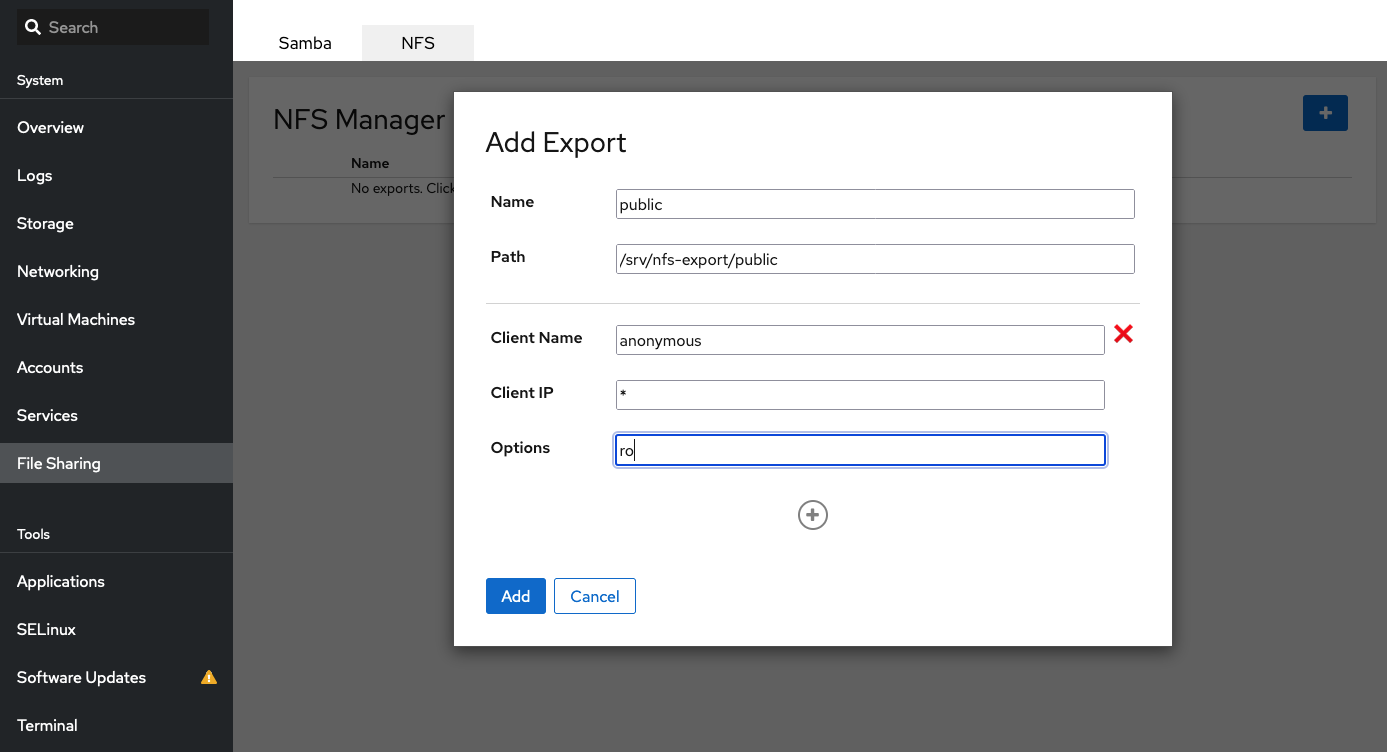The image size is (1387, 752).
Task: Click the Client IP label
Action: pyautogui.click(x=522, y=393)
